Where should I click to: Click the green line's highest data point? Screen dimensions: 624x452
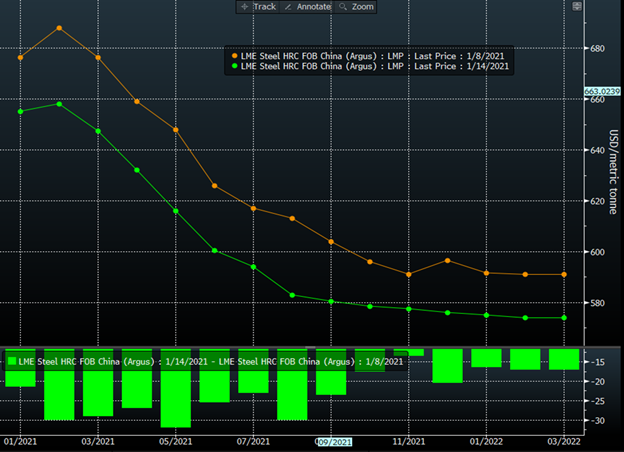click(x=59, y=103)
